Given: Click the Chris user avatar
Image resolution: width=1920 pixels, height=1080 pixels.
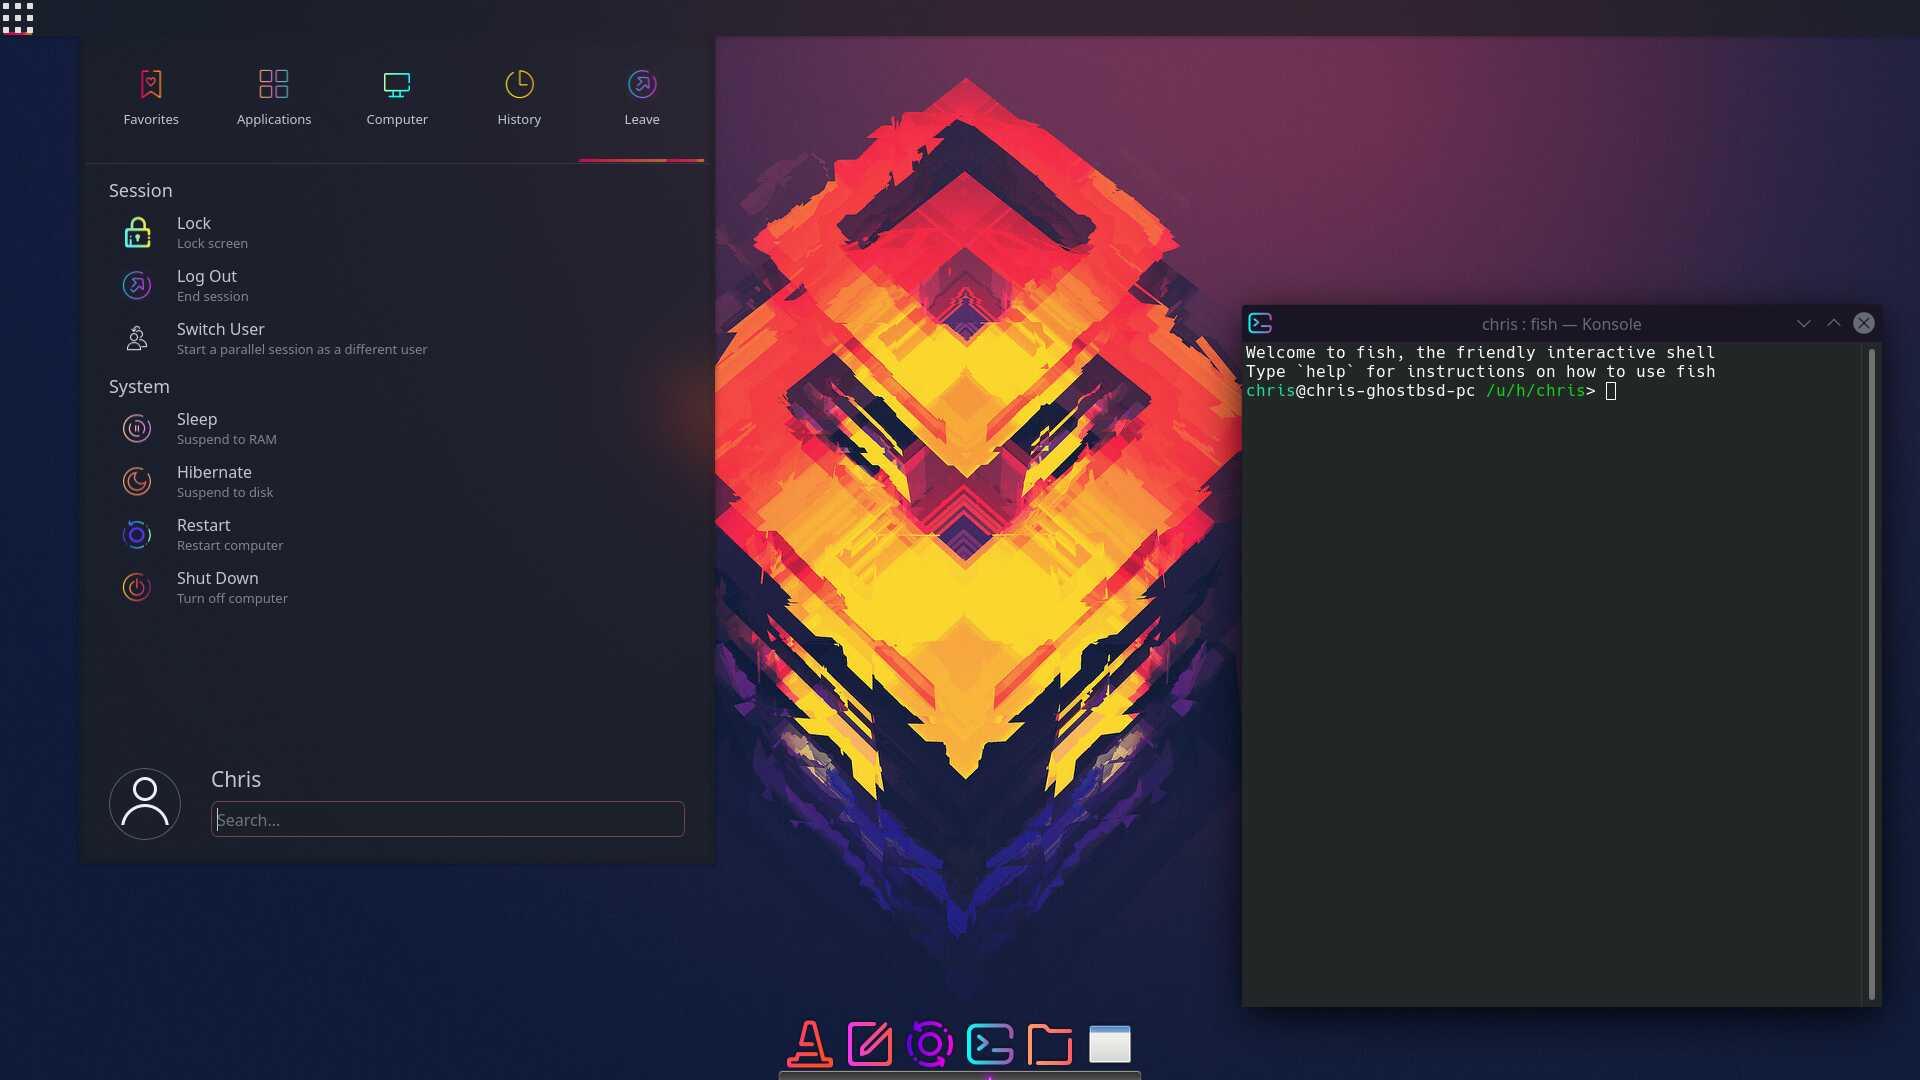Looking at the screenshot, I should point(145,804).
